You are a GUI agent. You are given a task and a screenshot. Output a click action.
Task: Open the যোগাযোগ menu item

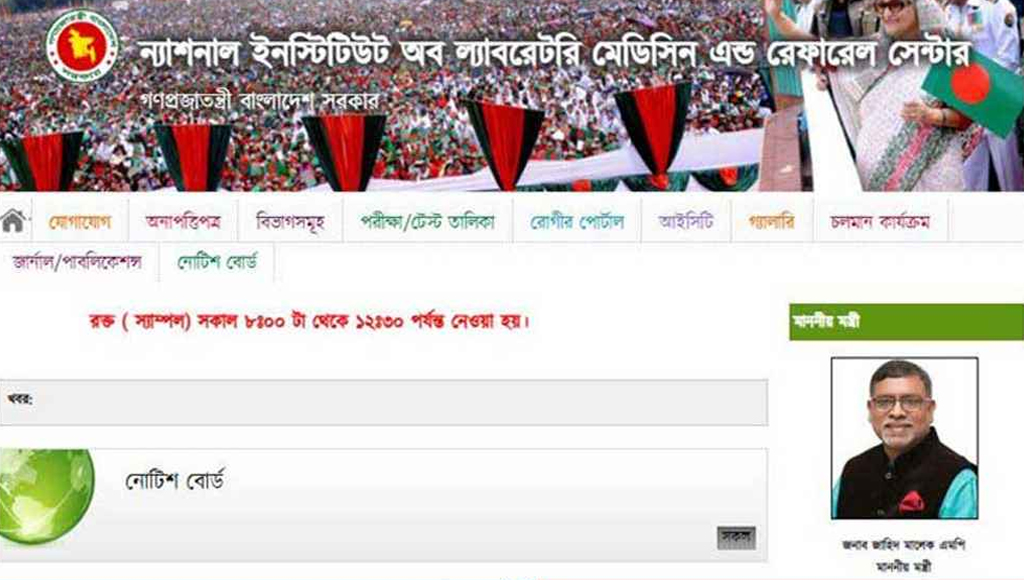[x=80, y=222]
